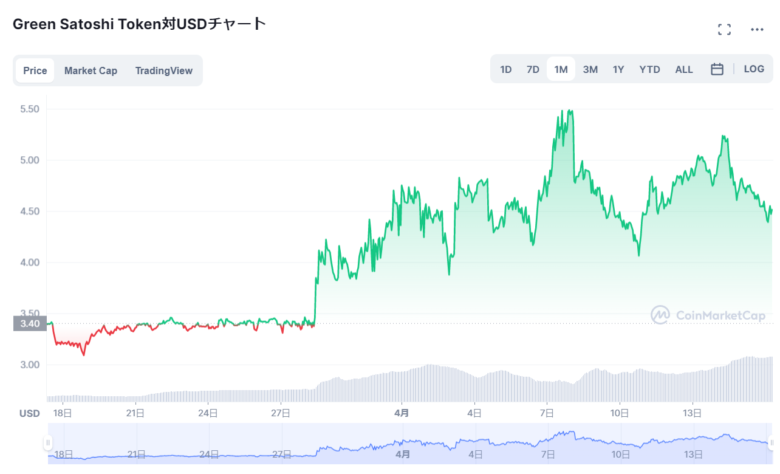Switch to TradingView tab
Image resolution: width=780 pixels, height=474 pixels.
click(x=164, y=71)
